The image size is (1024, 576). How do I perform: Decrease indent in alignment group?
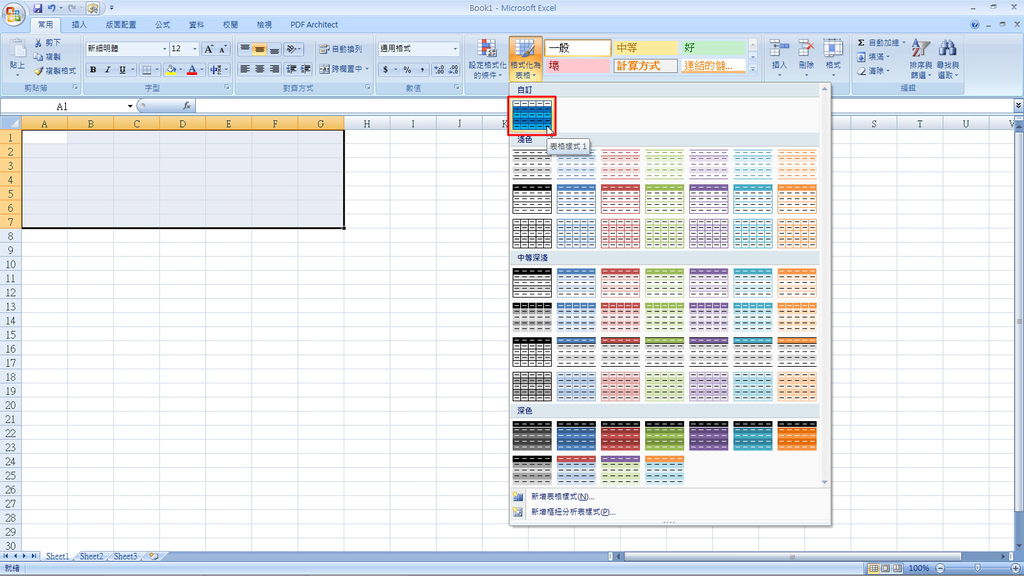[291, 69]
